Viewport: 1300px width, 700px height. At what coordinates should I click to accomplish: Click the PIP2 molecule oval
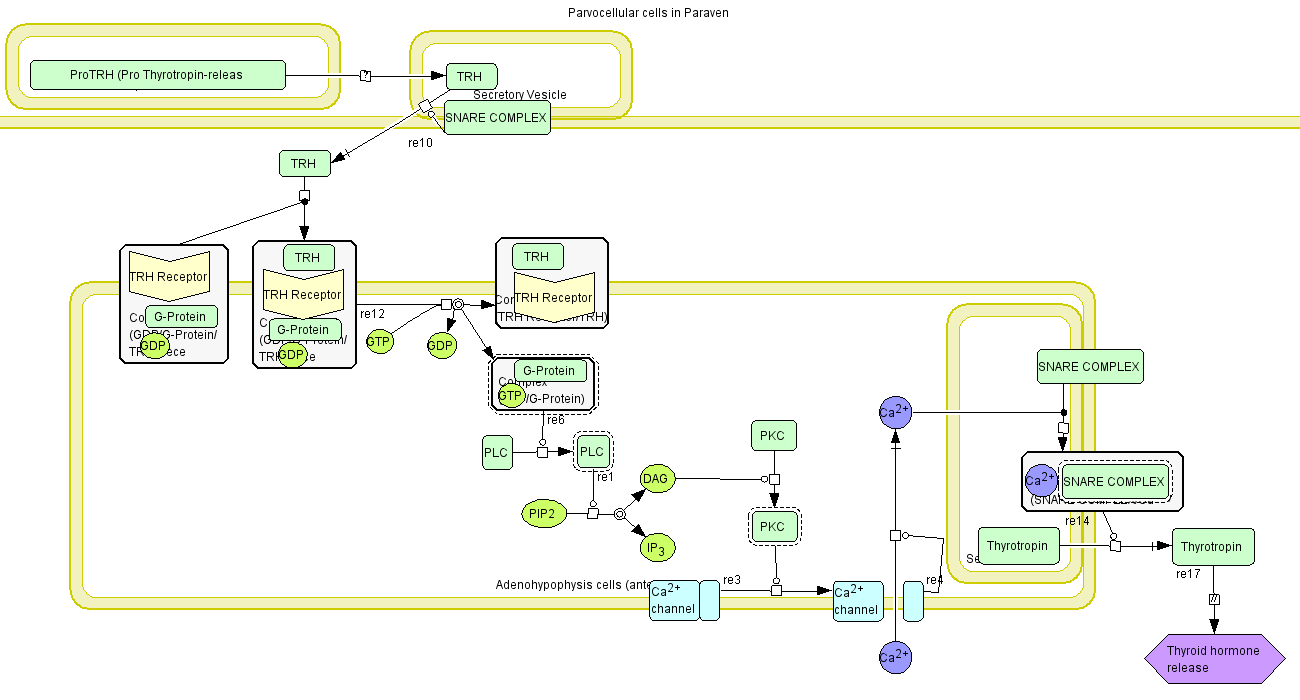543,514
